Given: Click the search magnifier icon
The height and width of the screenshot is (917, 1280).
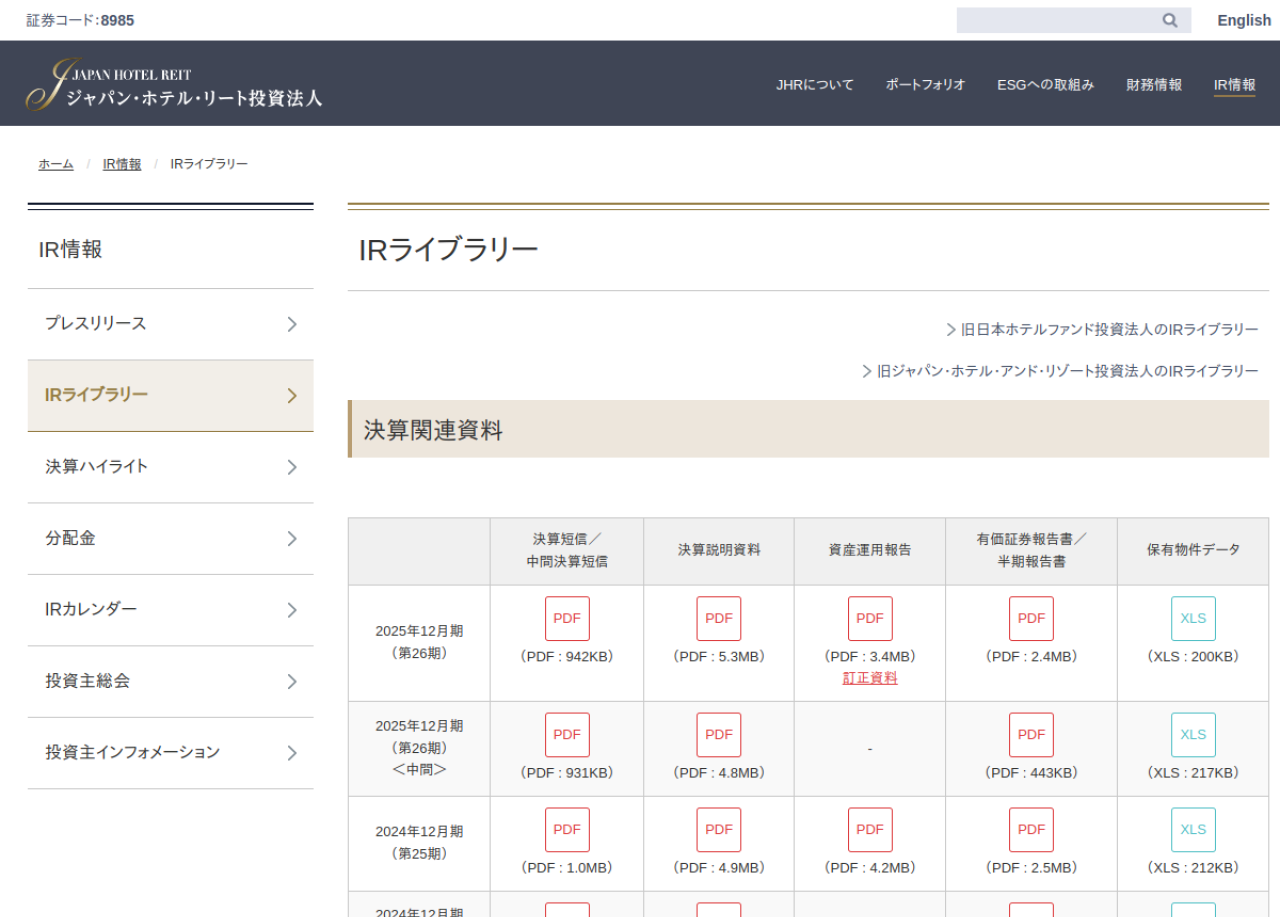Looking at the screenshot, I should (x=1170, y=20).
